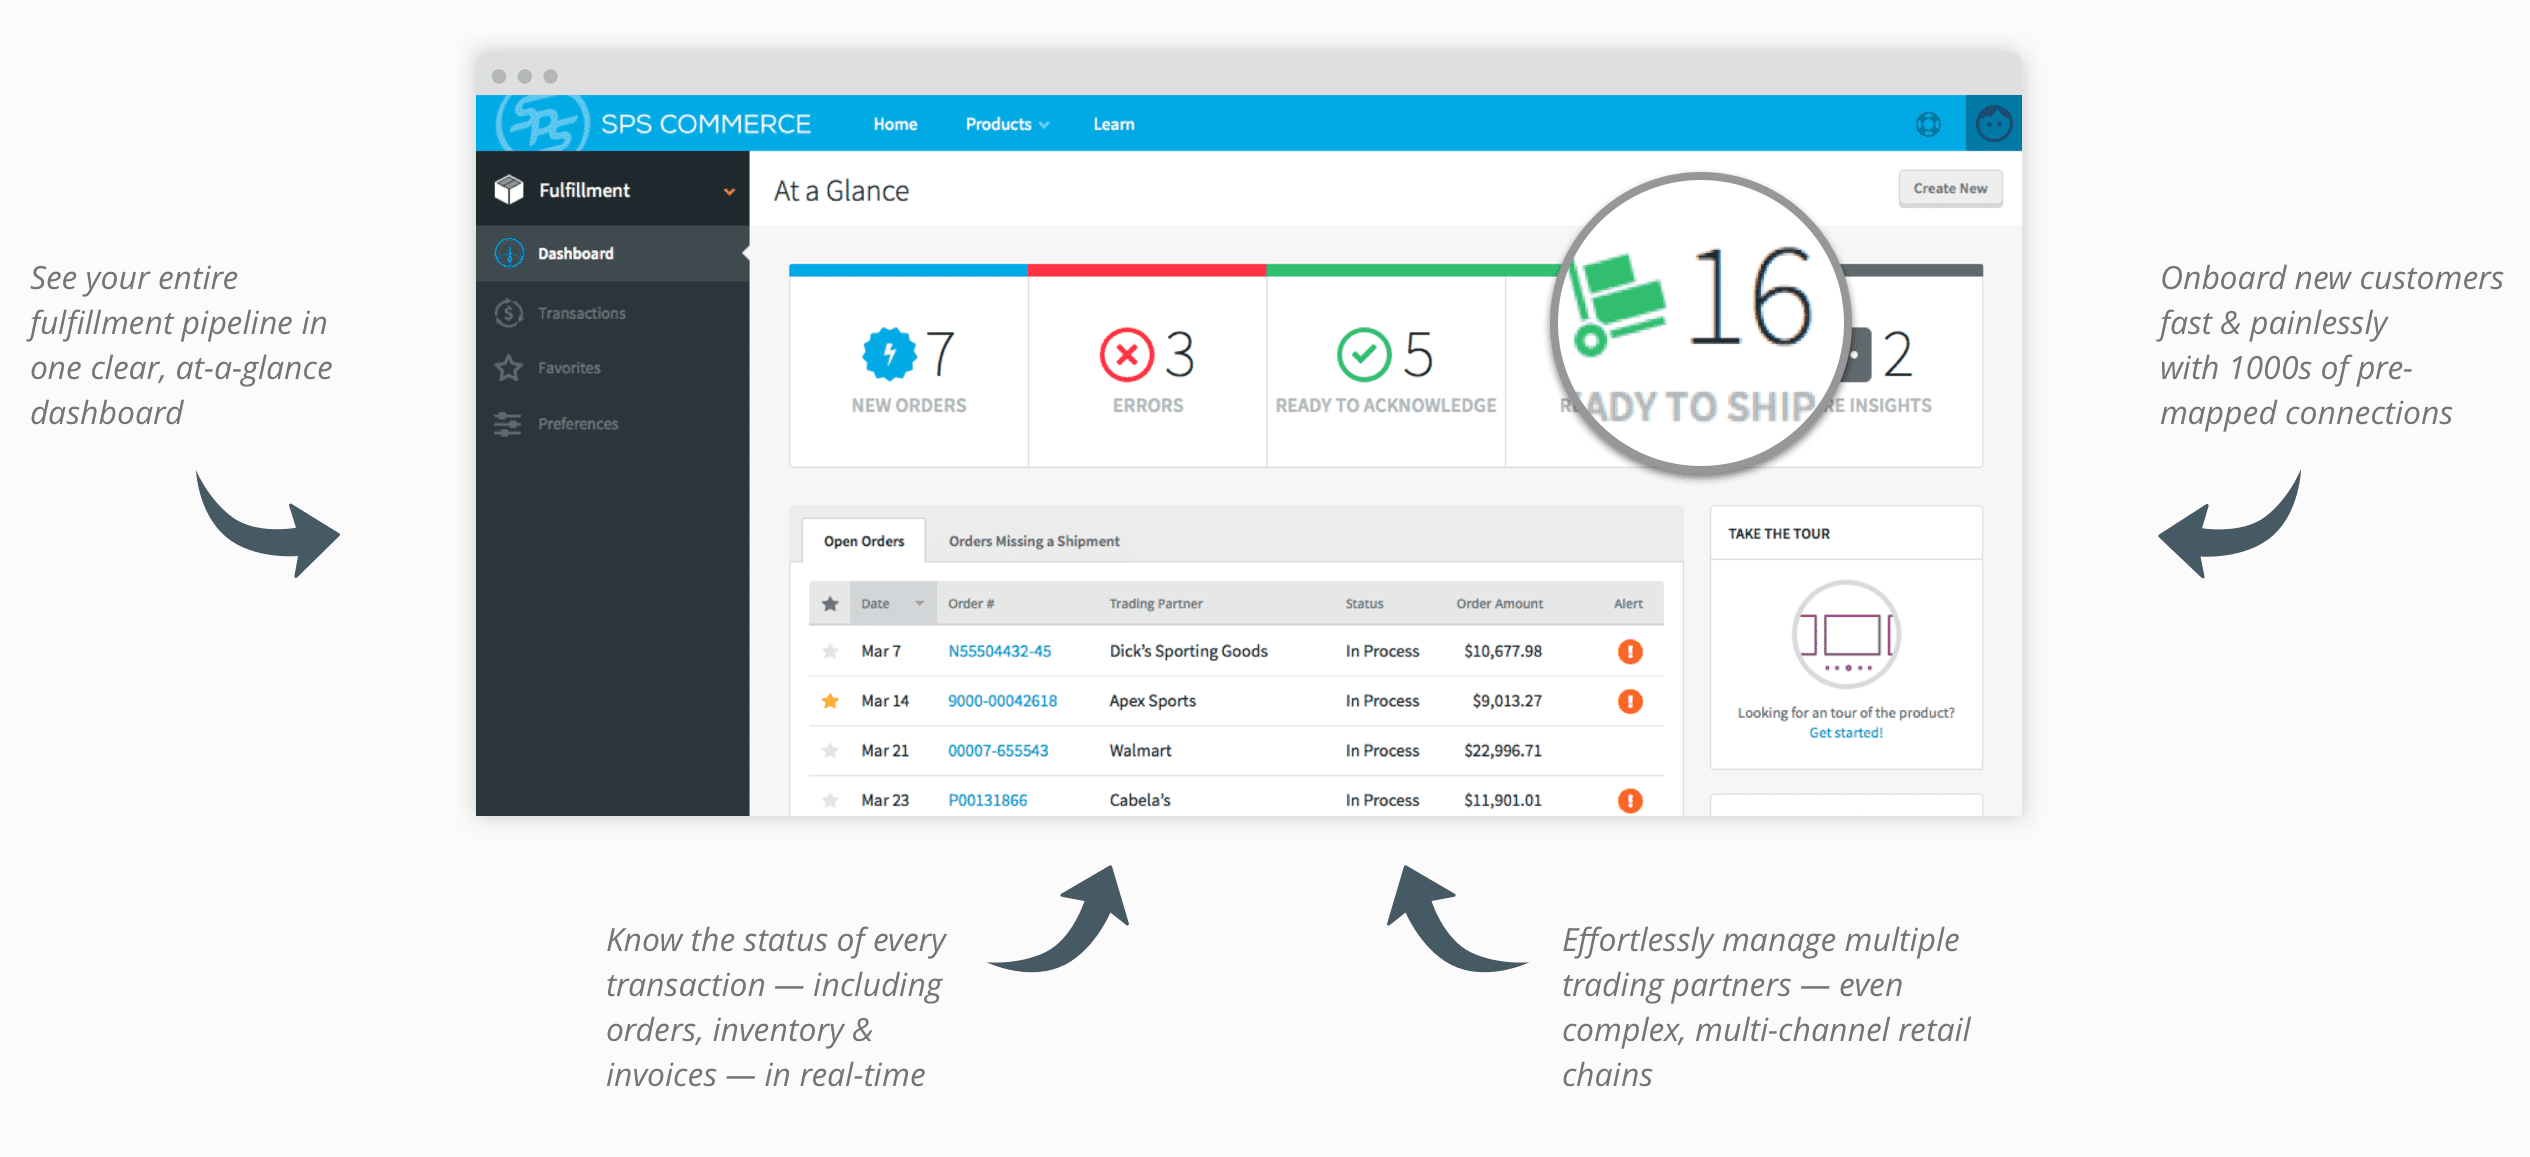Click the New Orders count 7
The width and height of the screenshot is (2530, 1157).
point(939,354)
